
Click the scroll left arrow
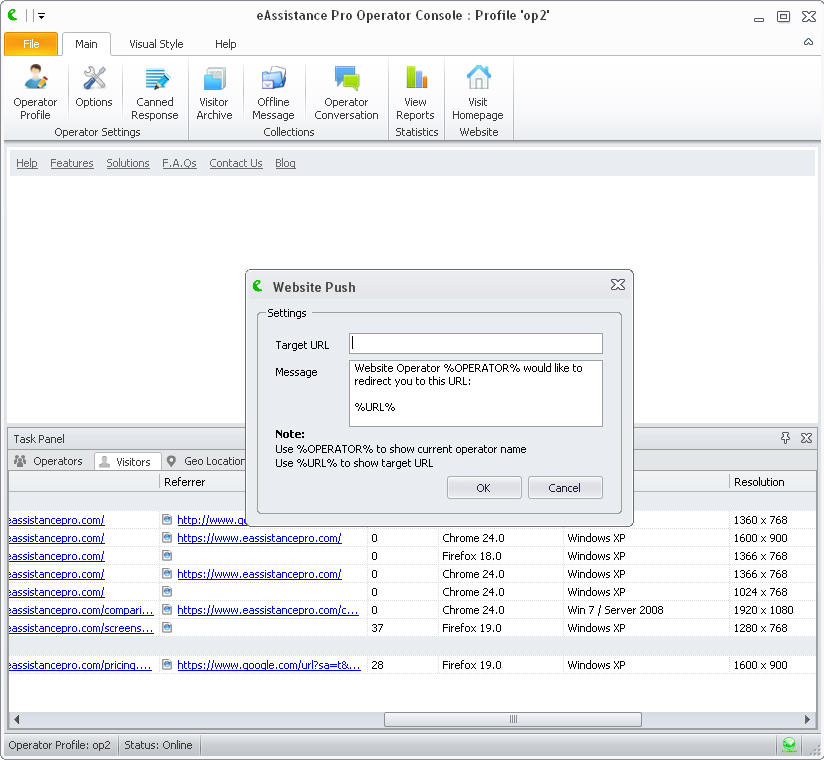[x=17, y=719]
